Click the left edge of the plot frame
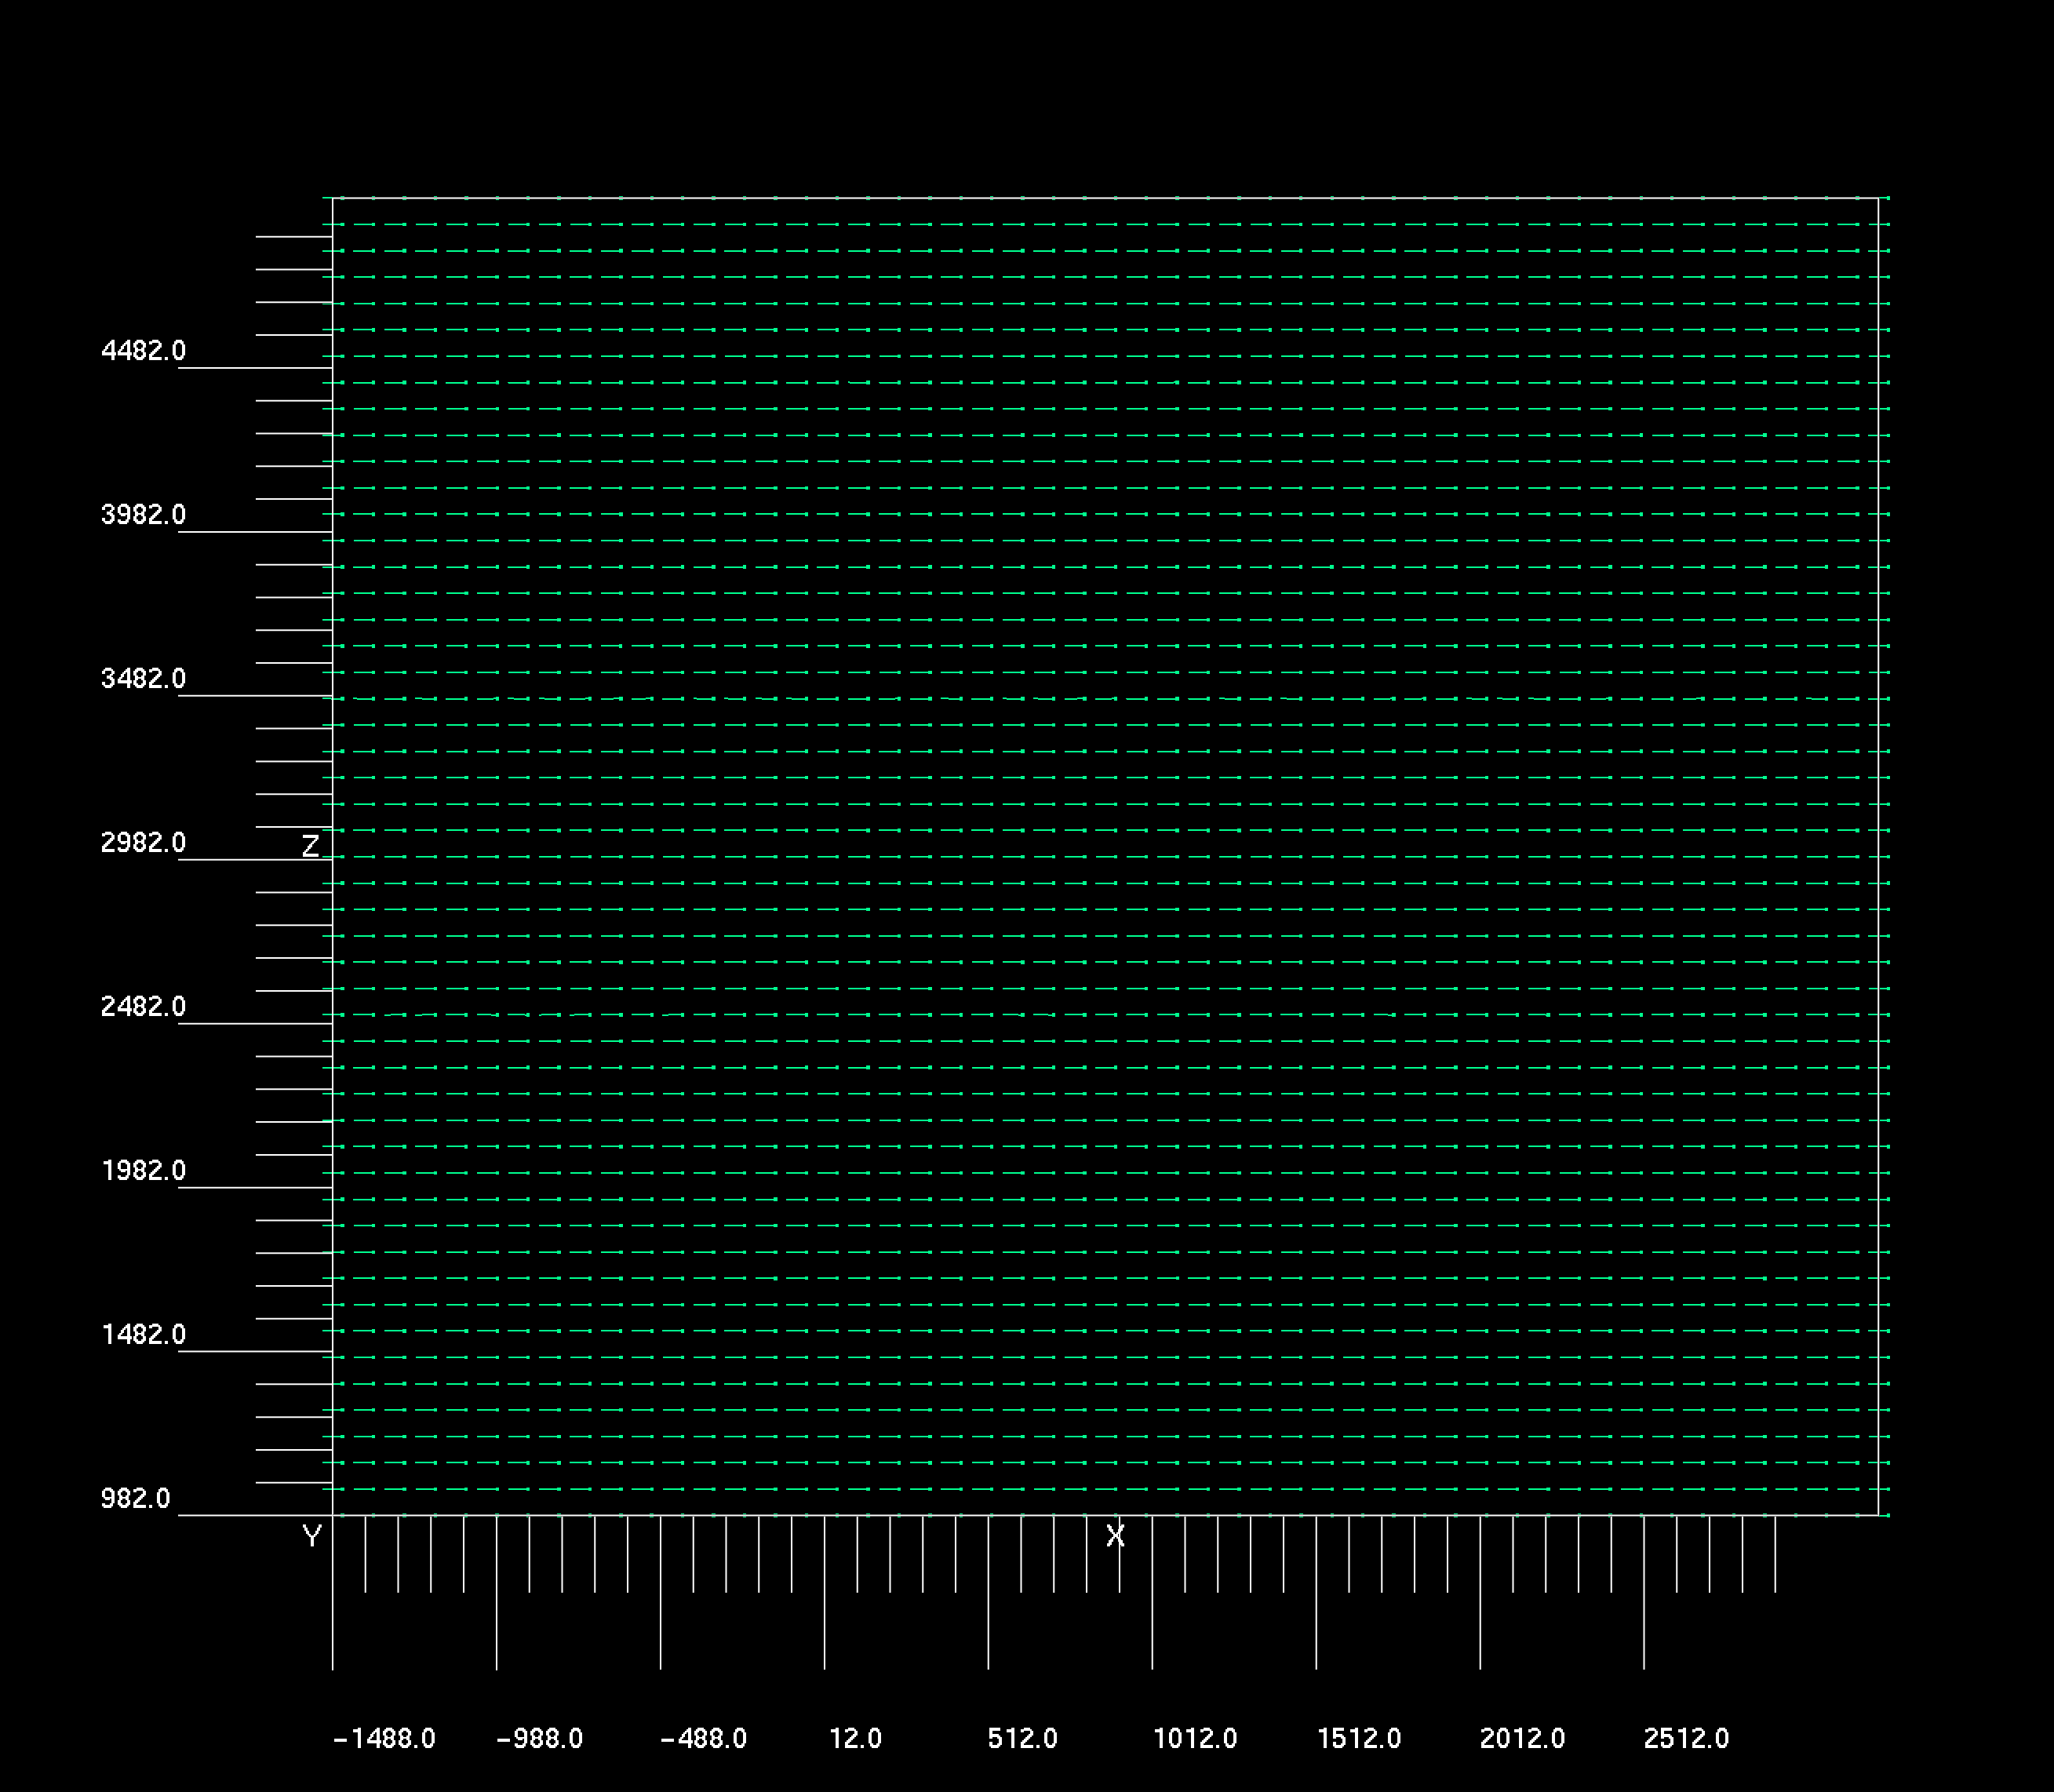Viewport: 2054px width, 1792px height. 333,850
